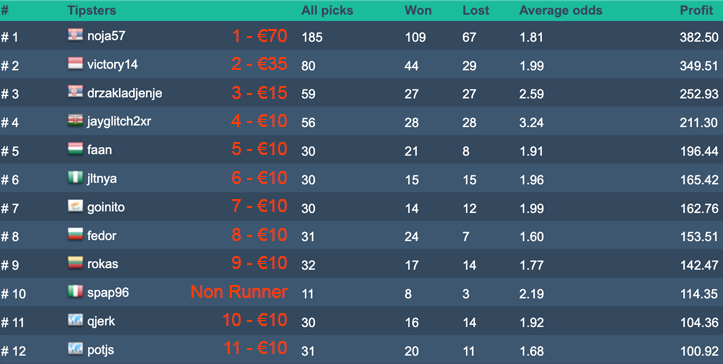Click the All picks column header

[x=327, y=10]
